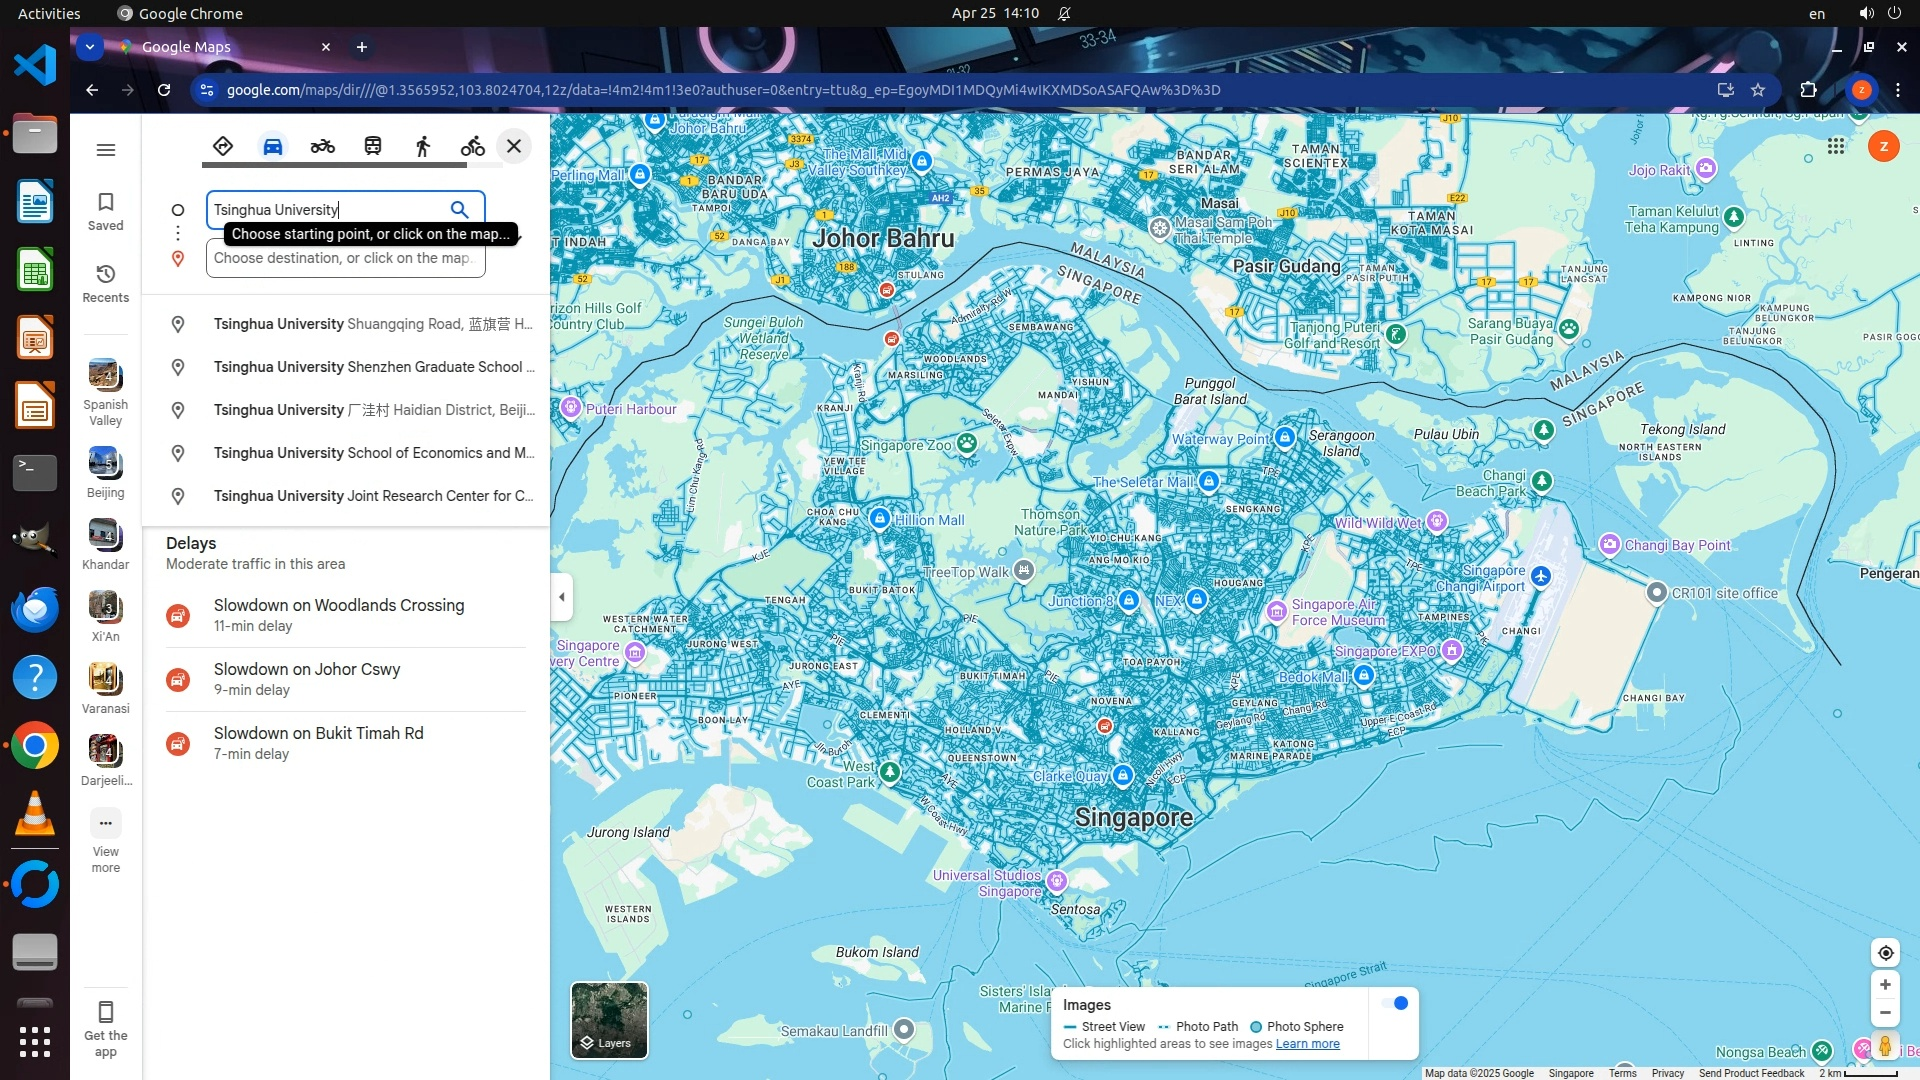Open the Recents button in the sidebar
Screen dimensions: 1920x1080
tap(105, 283)
